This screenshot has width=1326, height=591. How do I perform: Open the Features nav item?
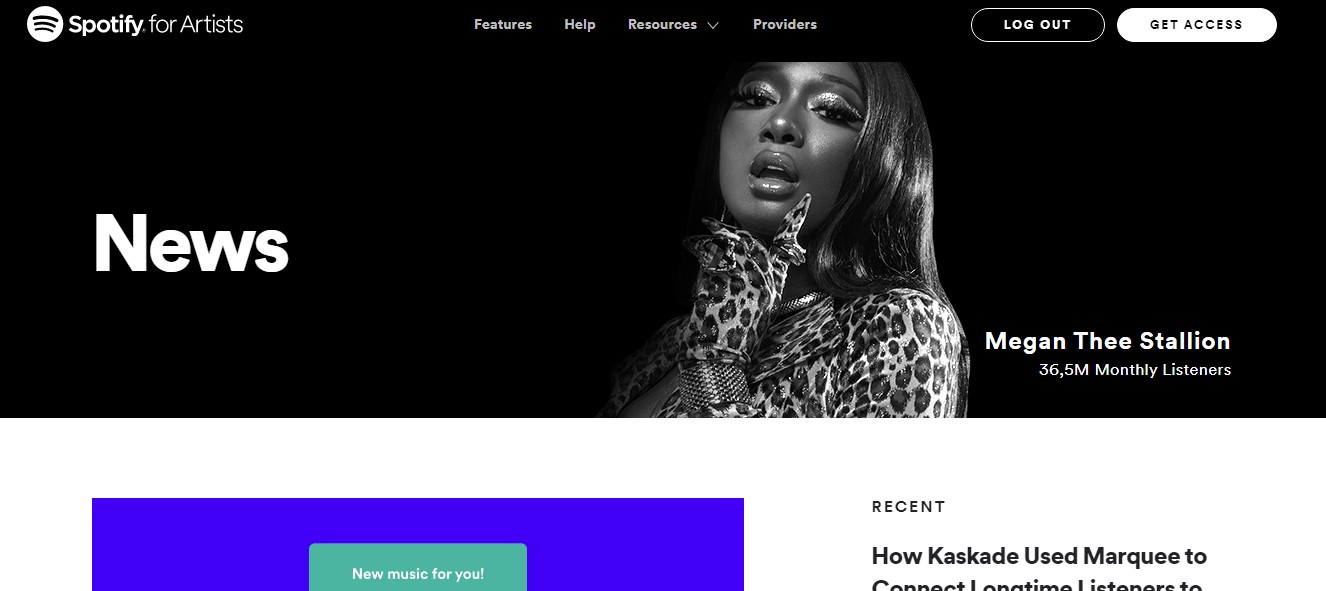[503, 24]
